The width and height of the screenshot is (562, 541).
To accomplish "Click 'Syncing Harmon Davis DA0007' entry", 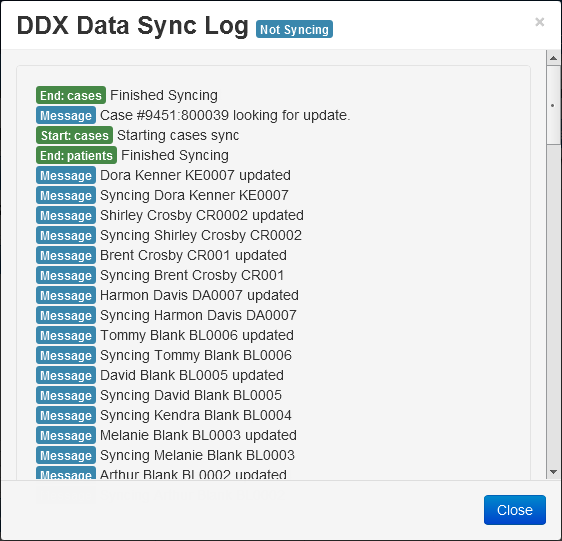I will (198, 315).
